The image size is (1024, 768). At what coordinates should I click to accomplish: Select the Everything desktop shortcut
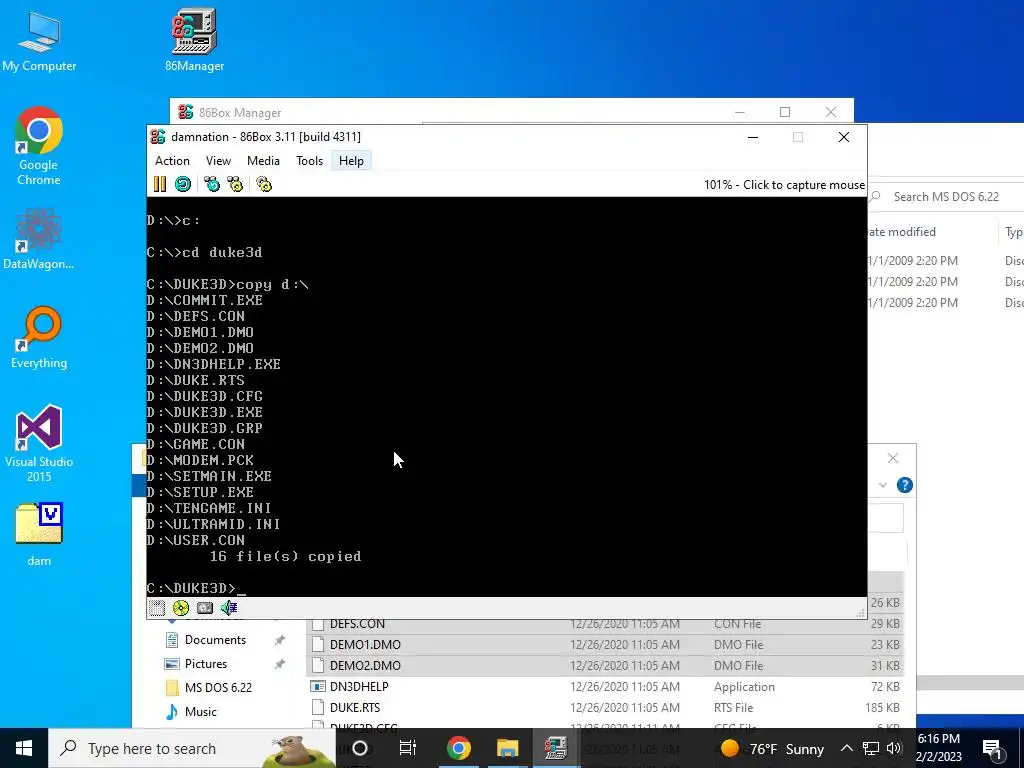(x=39, y=338)
